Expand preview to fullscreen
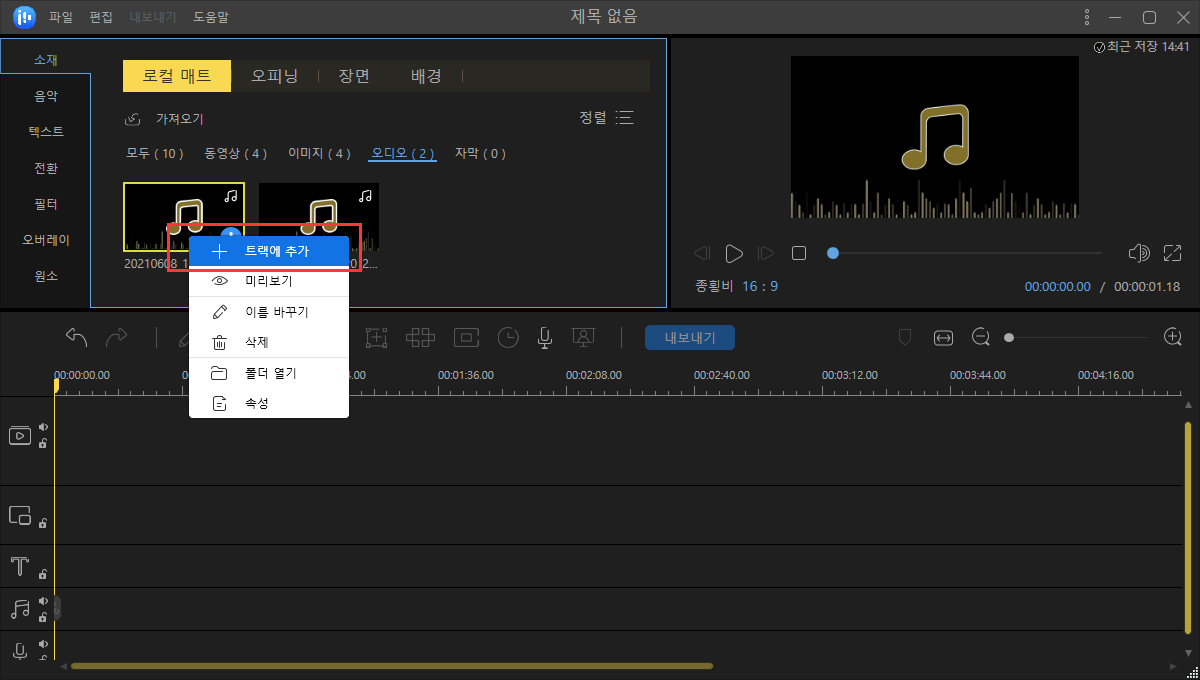The width and height of the screenshot is (1200, 680). point(1172,253)
